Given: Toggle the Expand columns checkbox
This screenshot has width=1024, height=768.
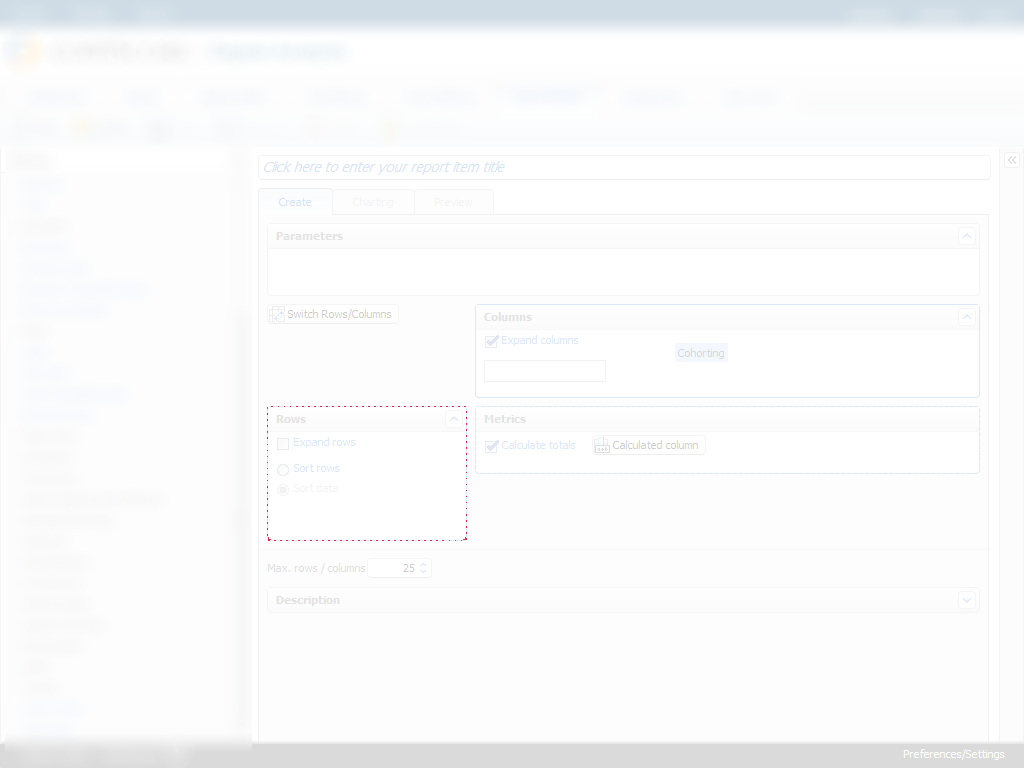Looking at the screenshot, I should tap(492, 342).
